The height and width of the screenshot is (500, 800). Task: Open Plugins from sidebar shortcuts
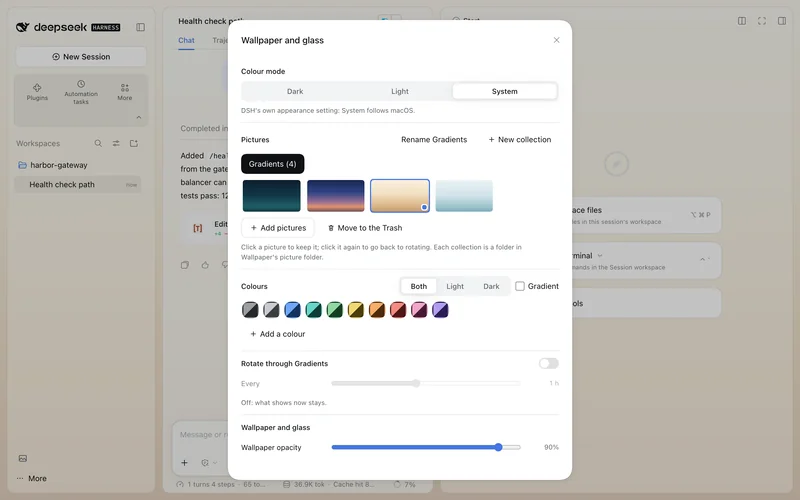coord(37,92)
